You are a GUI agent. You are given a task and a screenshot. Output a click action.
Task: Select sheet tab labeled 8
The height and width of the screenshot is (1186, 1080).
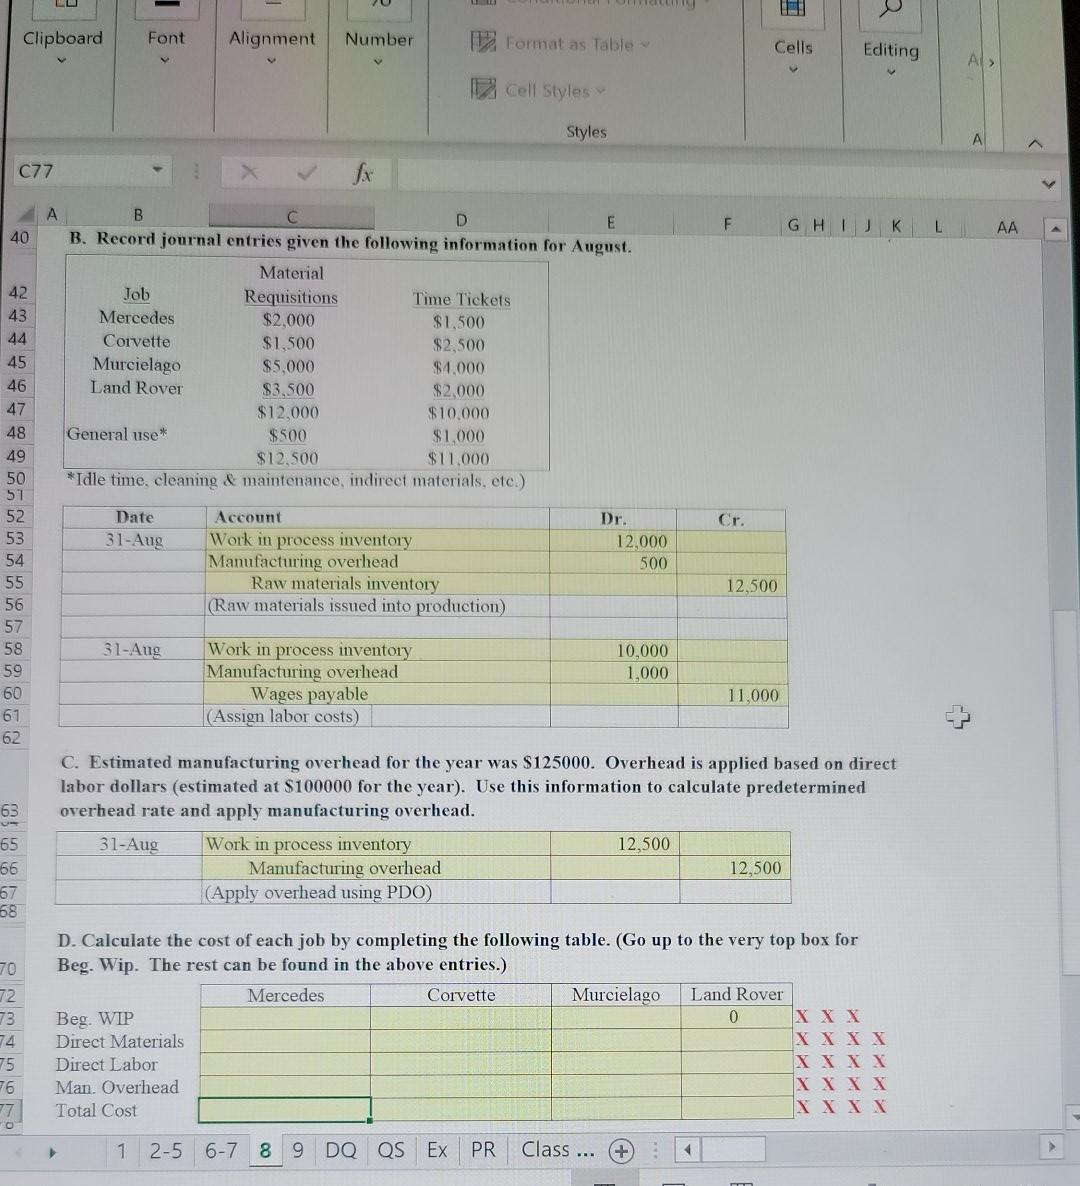click(x=265, y=1150)
